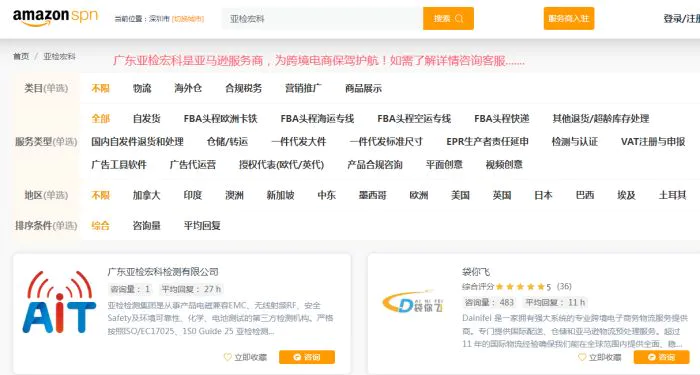Sort results by 平均回复
This screenshot has width=700, height=375.
coord(202,226)
